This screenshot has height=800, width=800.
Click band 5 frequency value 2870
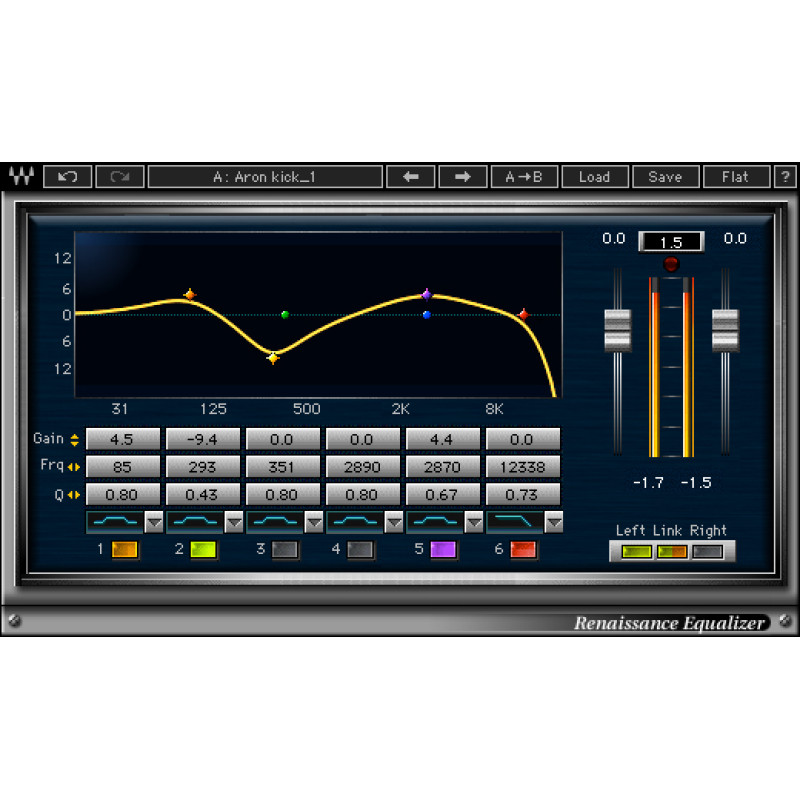tap(443, 467)
